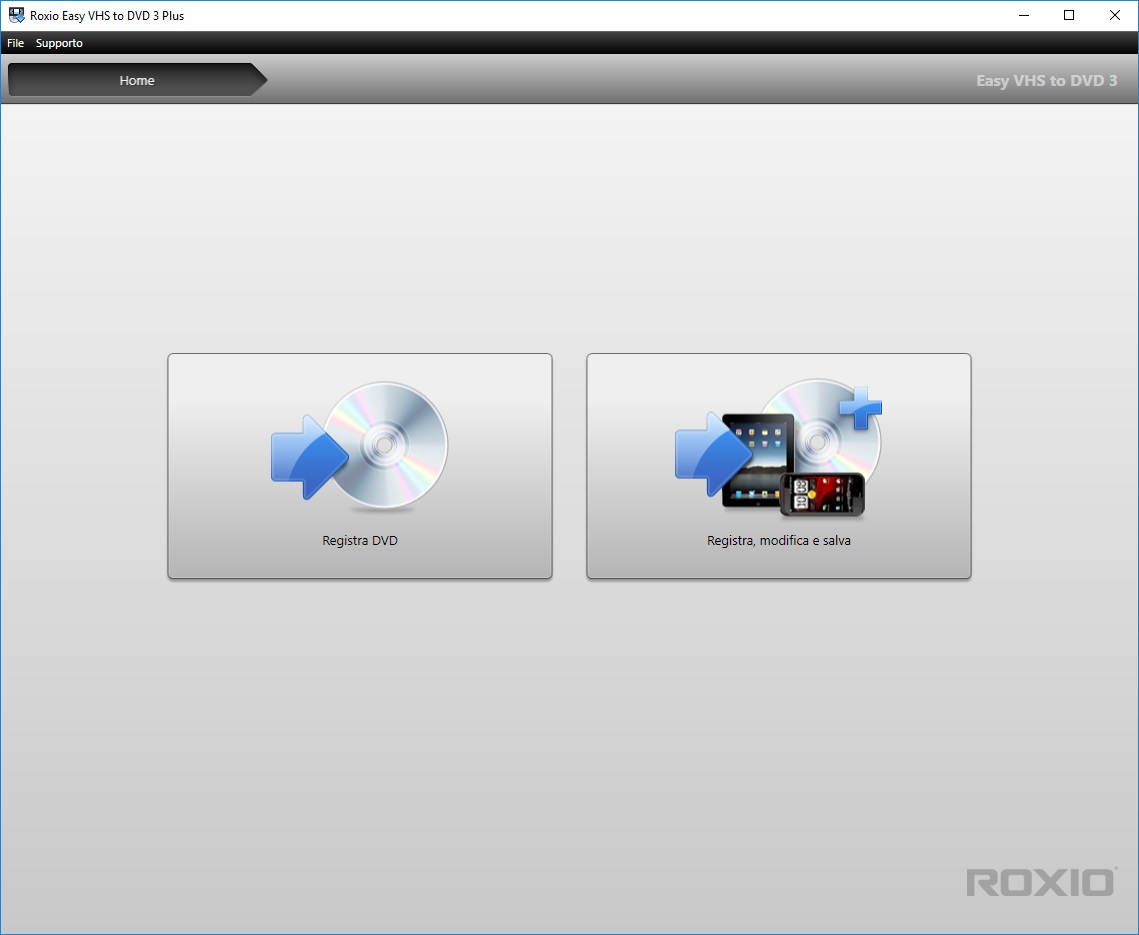Screen dimensions: 1139x935
Task: Click the Roxio app icon in title bar
Action: coord(16,15)
